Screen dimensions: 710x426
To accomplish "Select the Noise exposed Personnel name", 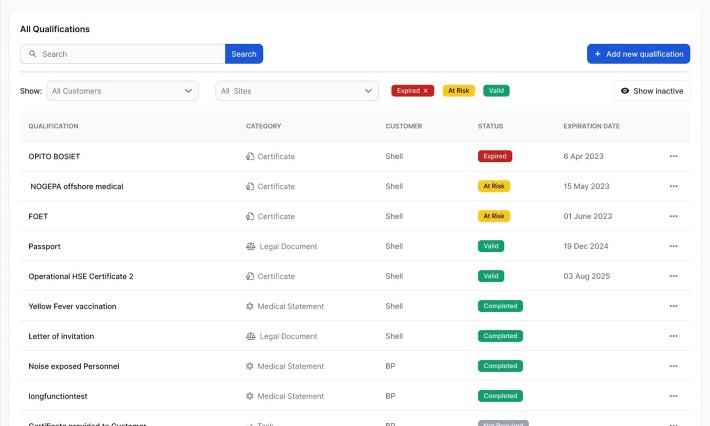I will 74,366.
